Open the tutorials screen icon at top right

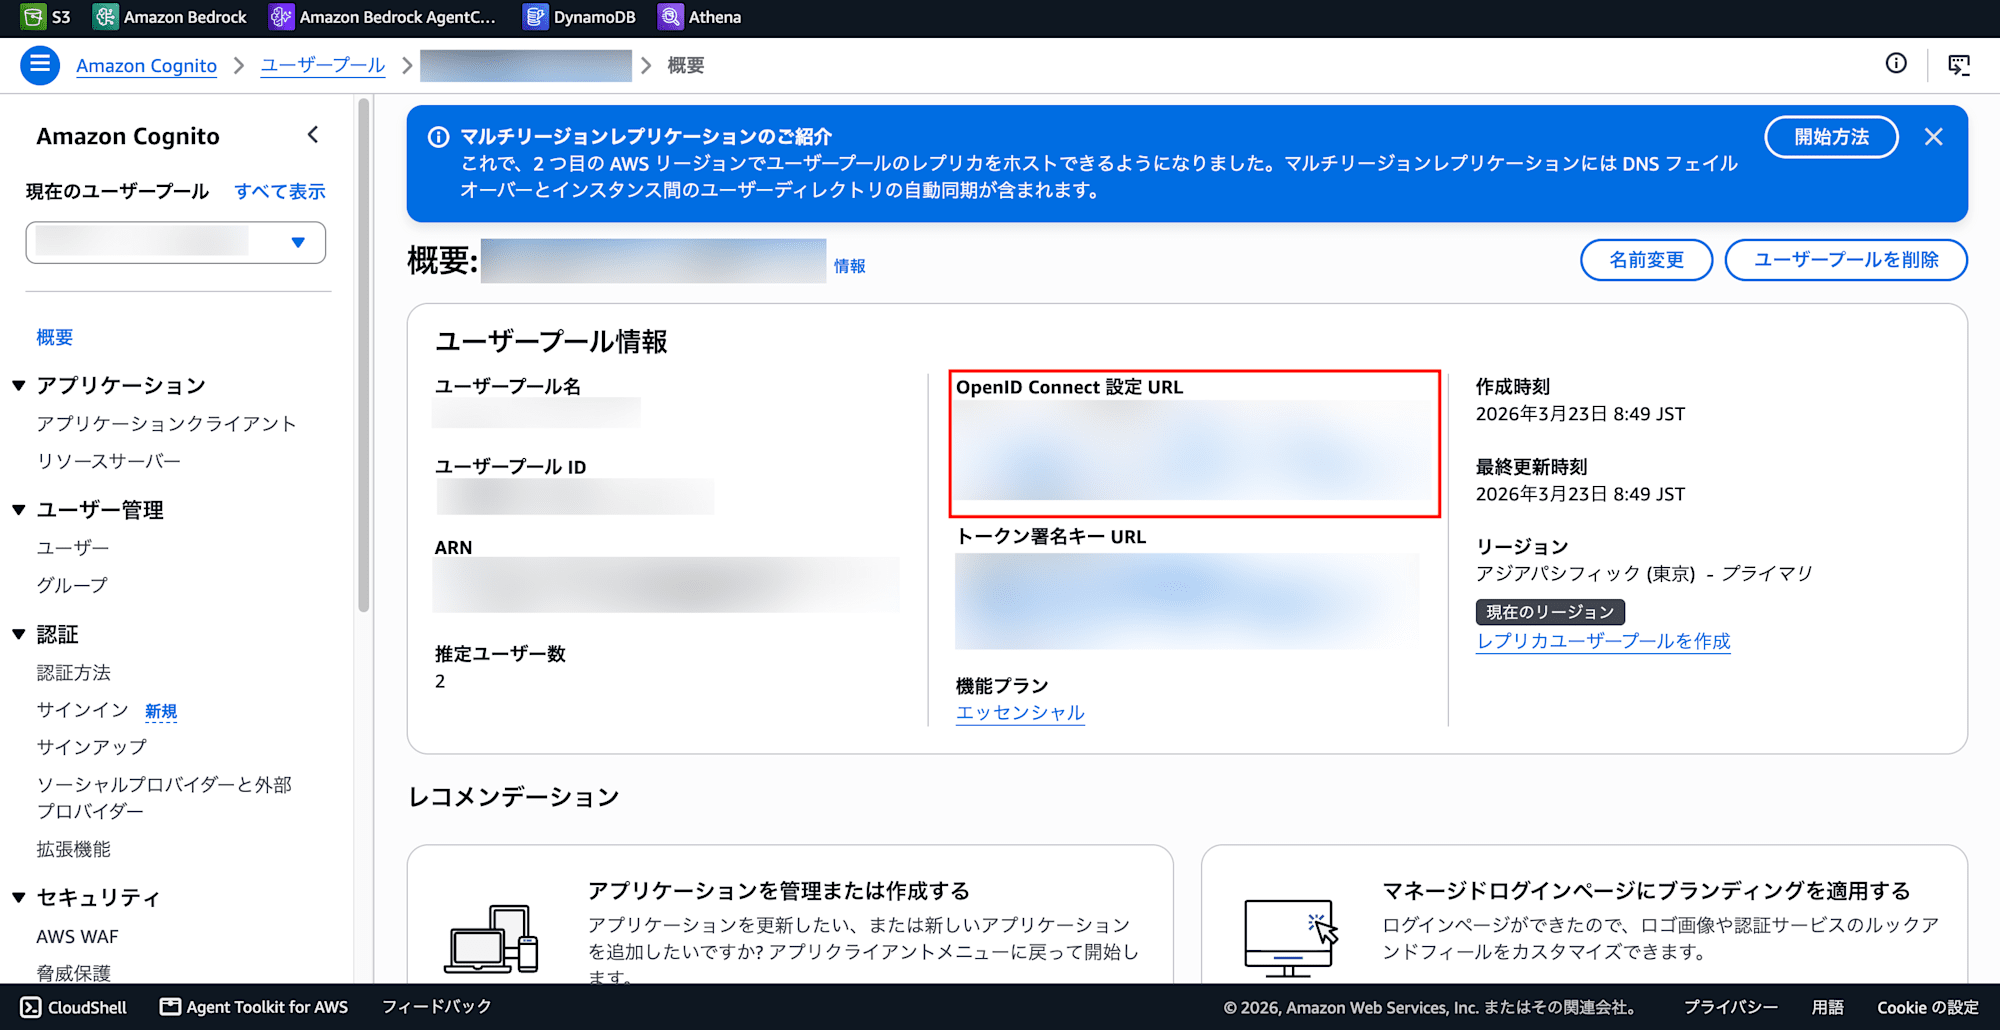point(1959,65)
